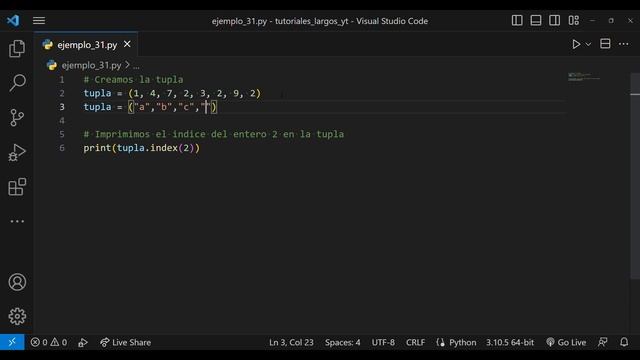Click the print(tupla.index(2)) code line
The width and height of the screenshot is (640, 360).
142,148
